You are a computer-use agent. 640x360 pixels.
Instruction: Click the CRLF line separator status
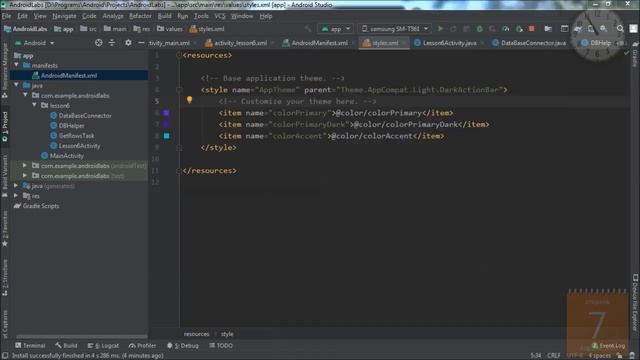tap(553, 356)
